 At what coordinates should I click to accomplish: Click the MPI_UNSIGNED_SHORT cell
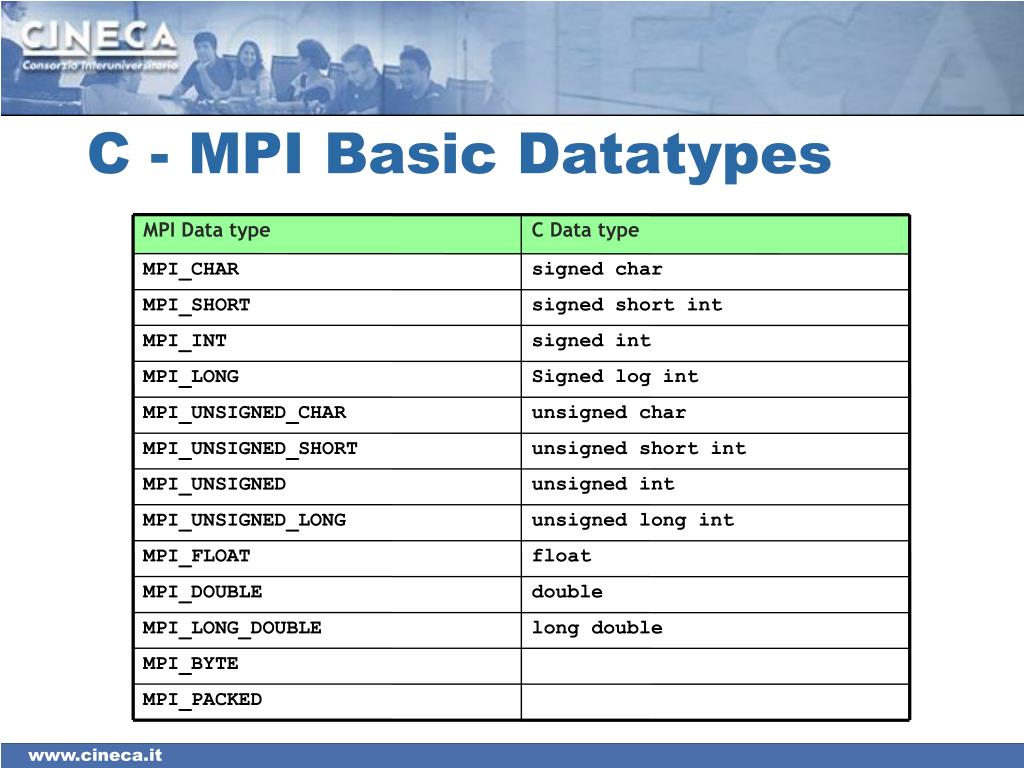coord(327,451)
